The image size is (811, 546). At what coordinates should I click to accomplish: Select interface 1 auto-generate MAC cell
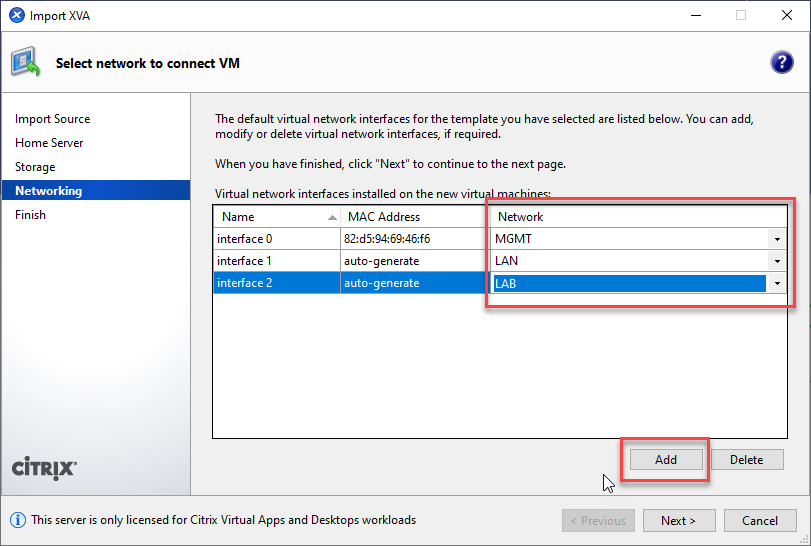(382, 261)
